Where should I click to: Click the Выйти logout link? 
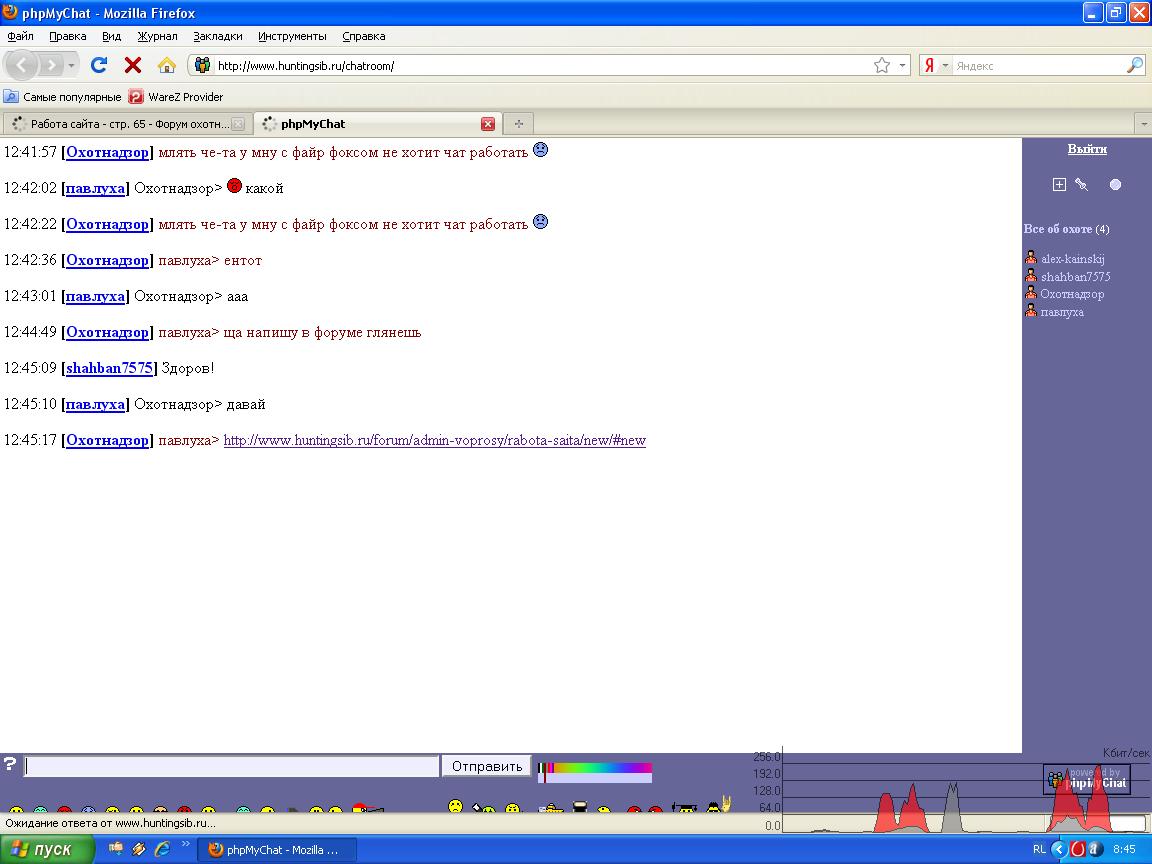click(1086, 149)
